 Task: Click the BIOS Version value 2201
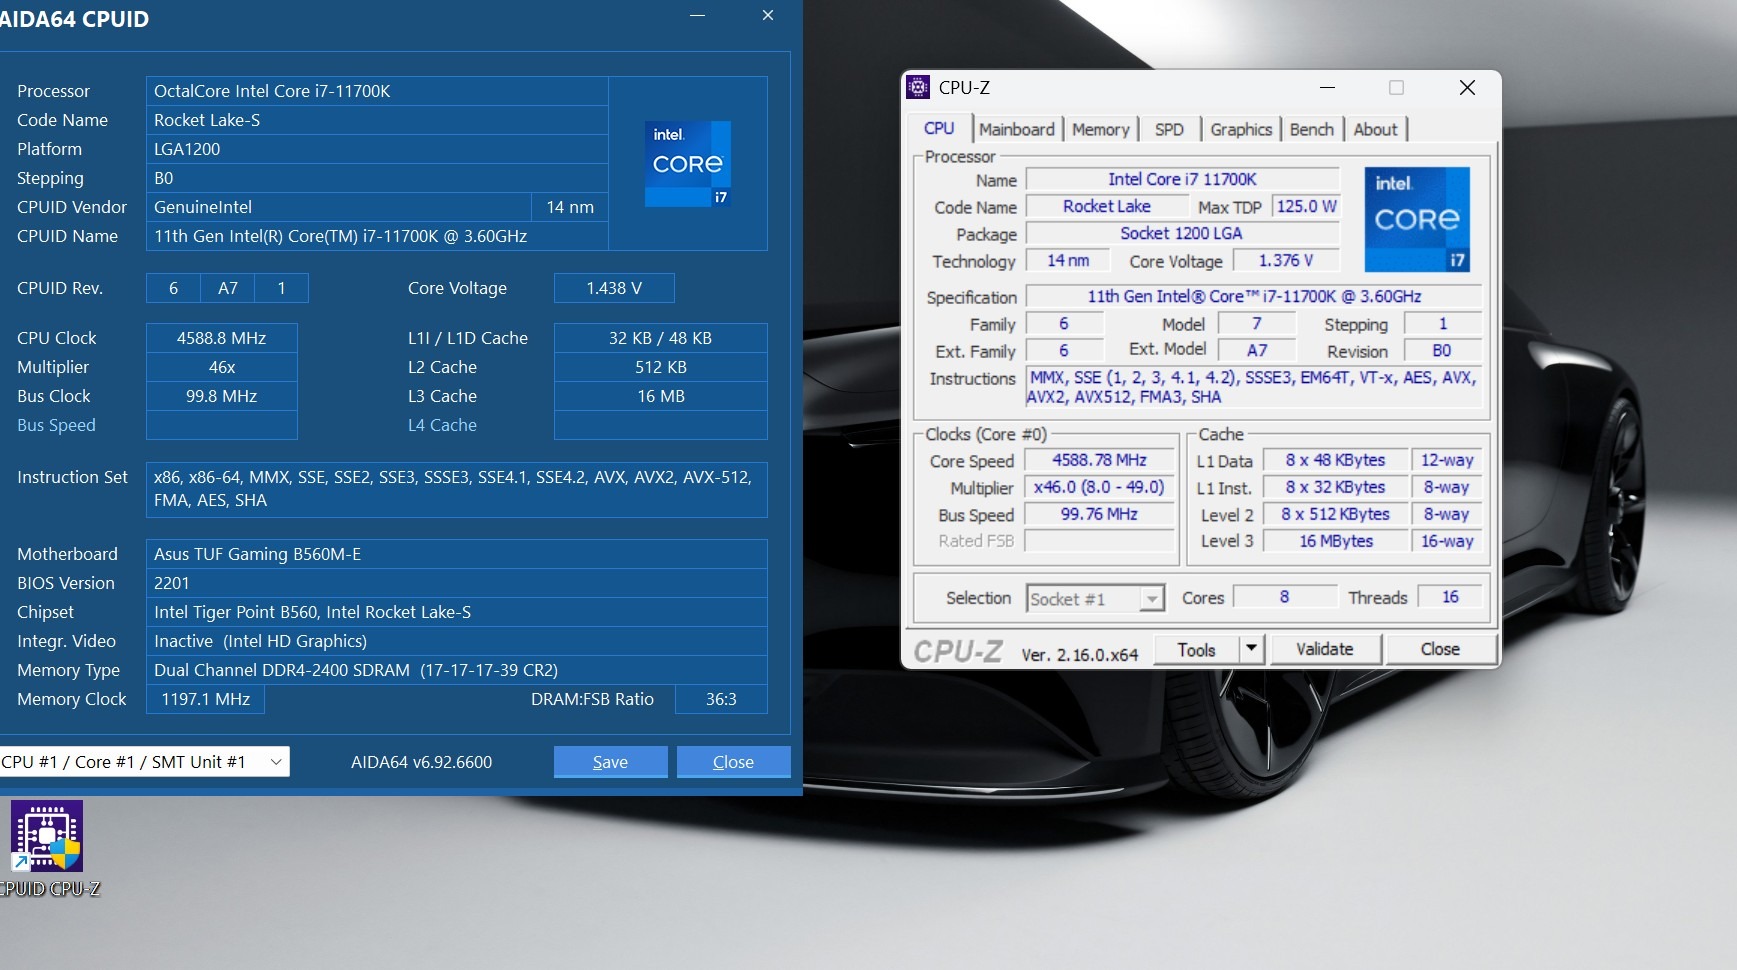457,583
